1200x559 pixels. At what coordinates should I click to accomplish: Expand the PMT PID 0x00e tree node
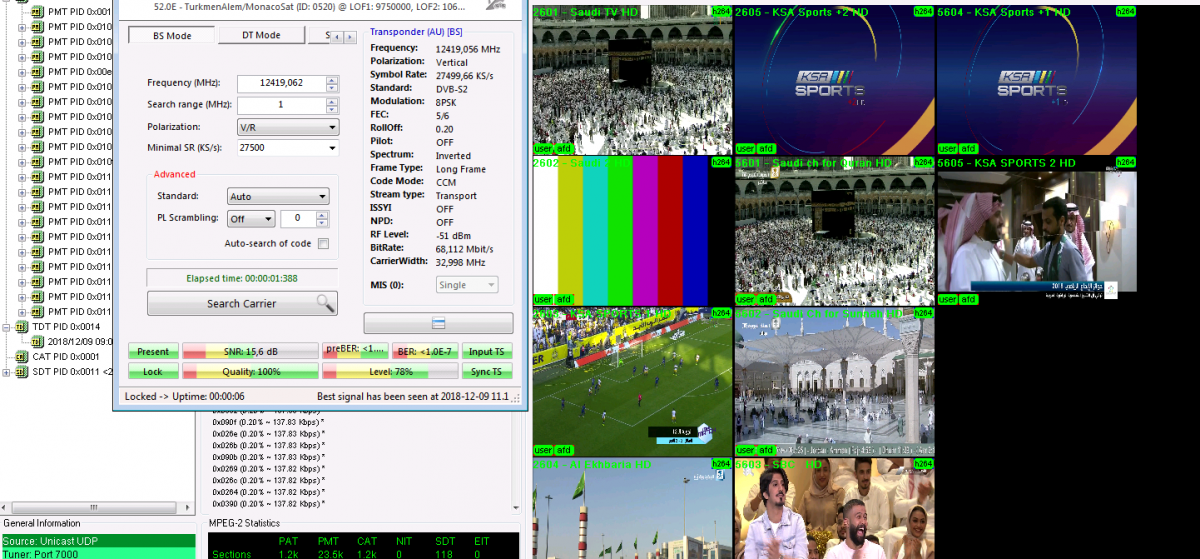22,72
